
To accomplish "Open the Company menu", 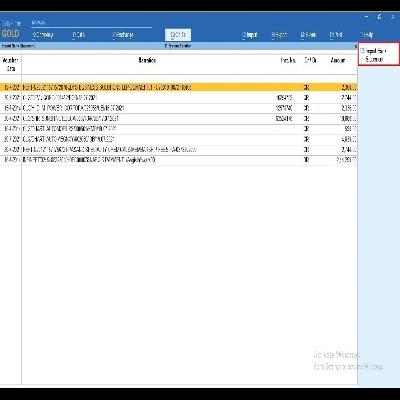I will point(43,35).
